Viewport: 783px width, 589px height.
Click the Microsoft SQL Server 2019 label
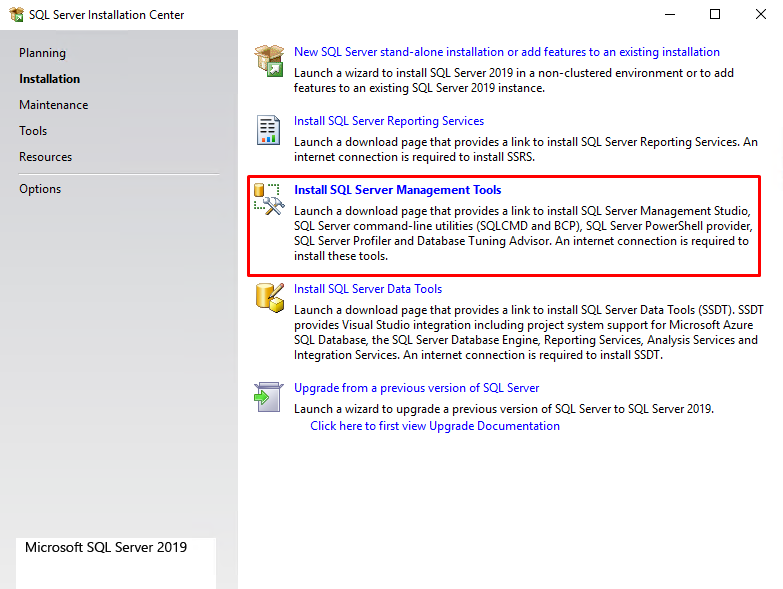106,547
